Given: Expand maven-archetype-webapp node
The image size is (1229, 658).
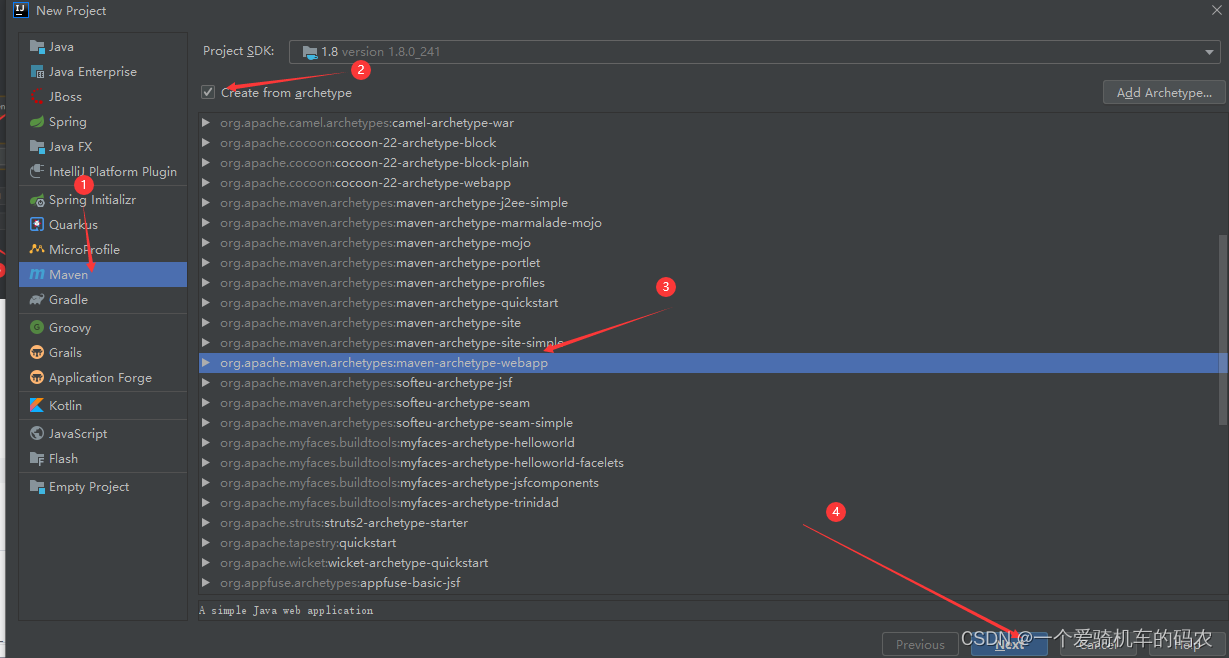Looking at the screenshot, I should (206, 363).
